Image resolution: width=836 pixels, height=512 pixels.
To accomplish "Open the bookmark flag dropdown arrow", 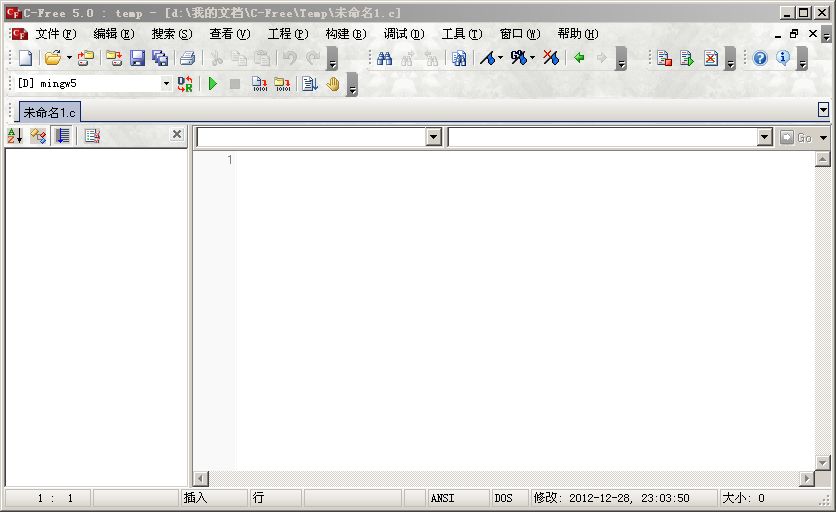I will 500,58.
